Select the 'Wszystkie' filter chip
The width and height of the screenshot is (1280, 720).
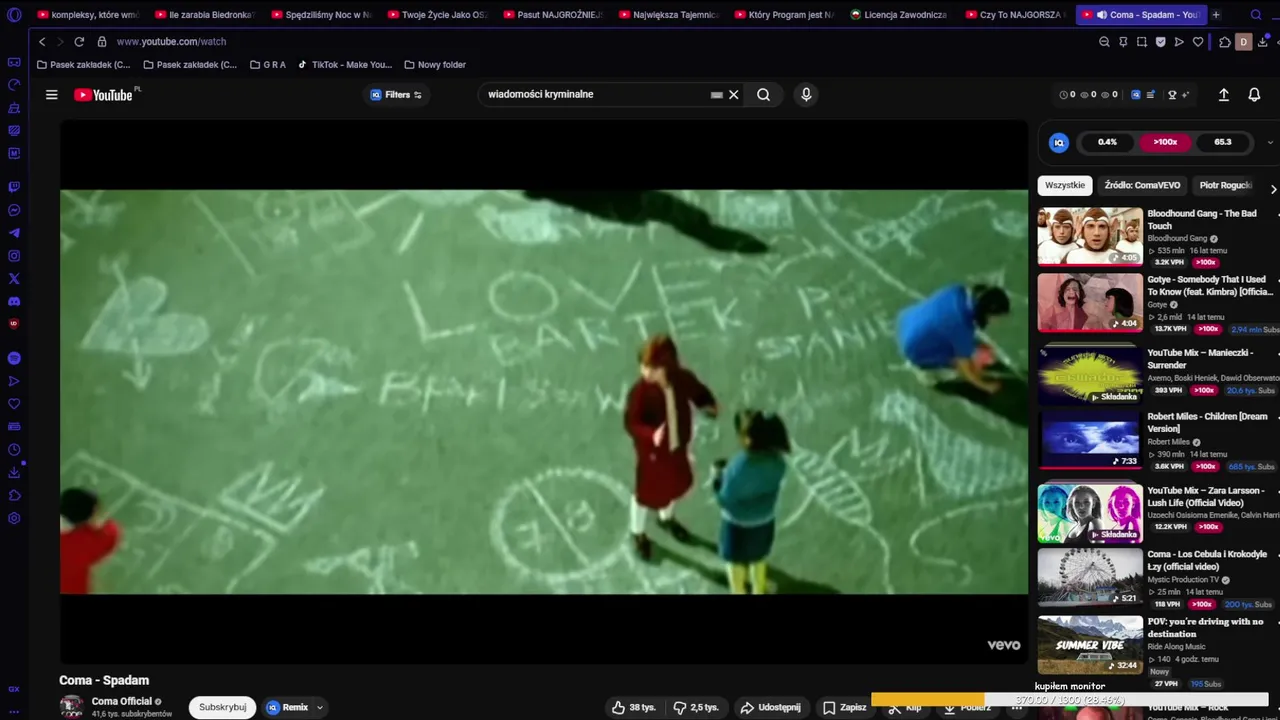(1065, 185)
